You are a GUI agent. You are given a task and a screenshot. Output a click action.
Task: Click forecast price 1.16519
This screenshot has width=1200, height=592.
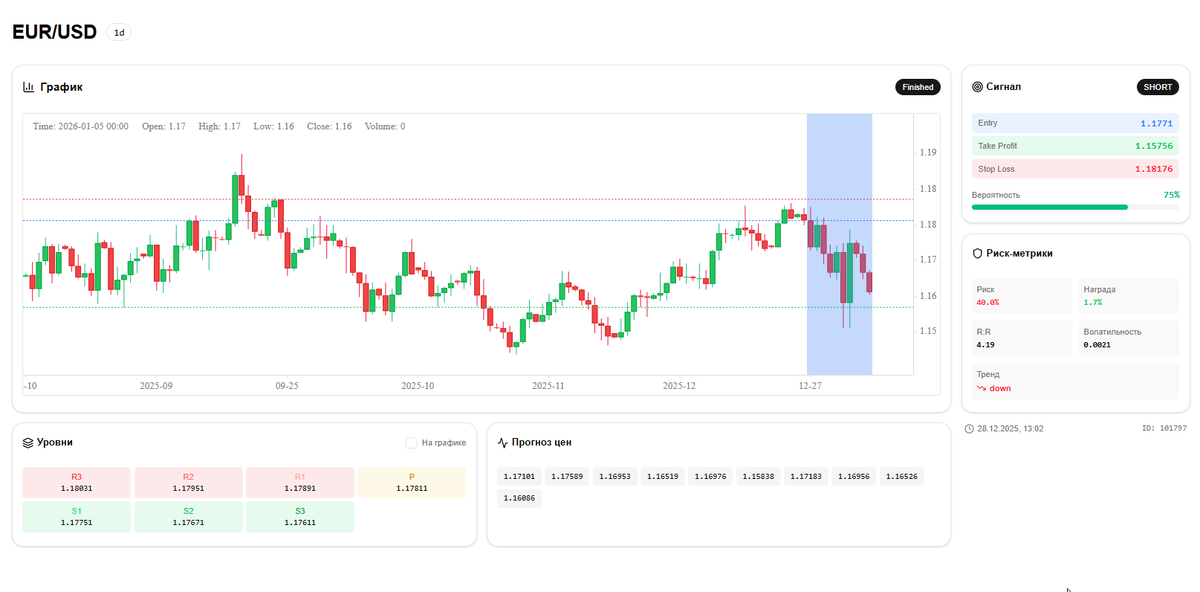663,477
